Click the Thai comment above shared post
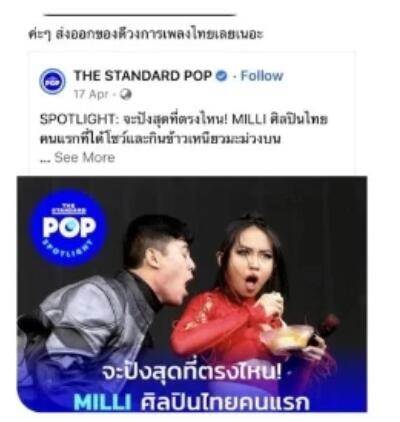 point(146,35)
